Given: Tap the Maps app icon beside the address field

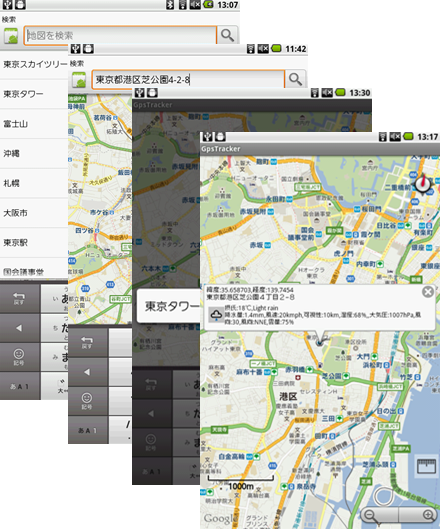Looking at the screenshot, I should click(79, 80).
